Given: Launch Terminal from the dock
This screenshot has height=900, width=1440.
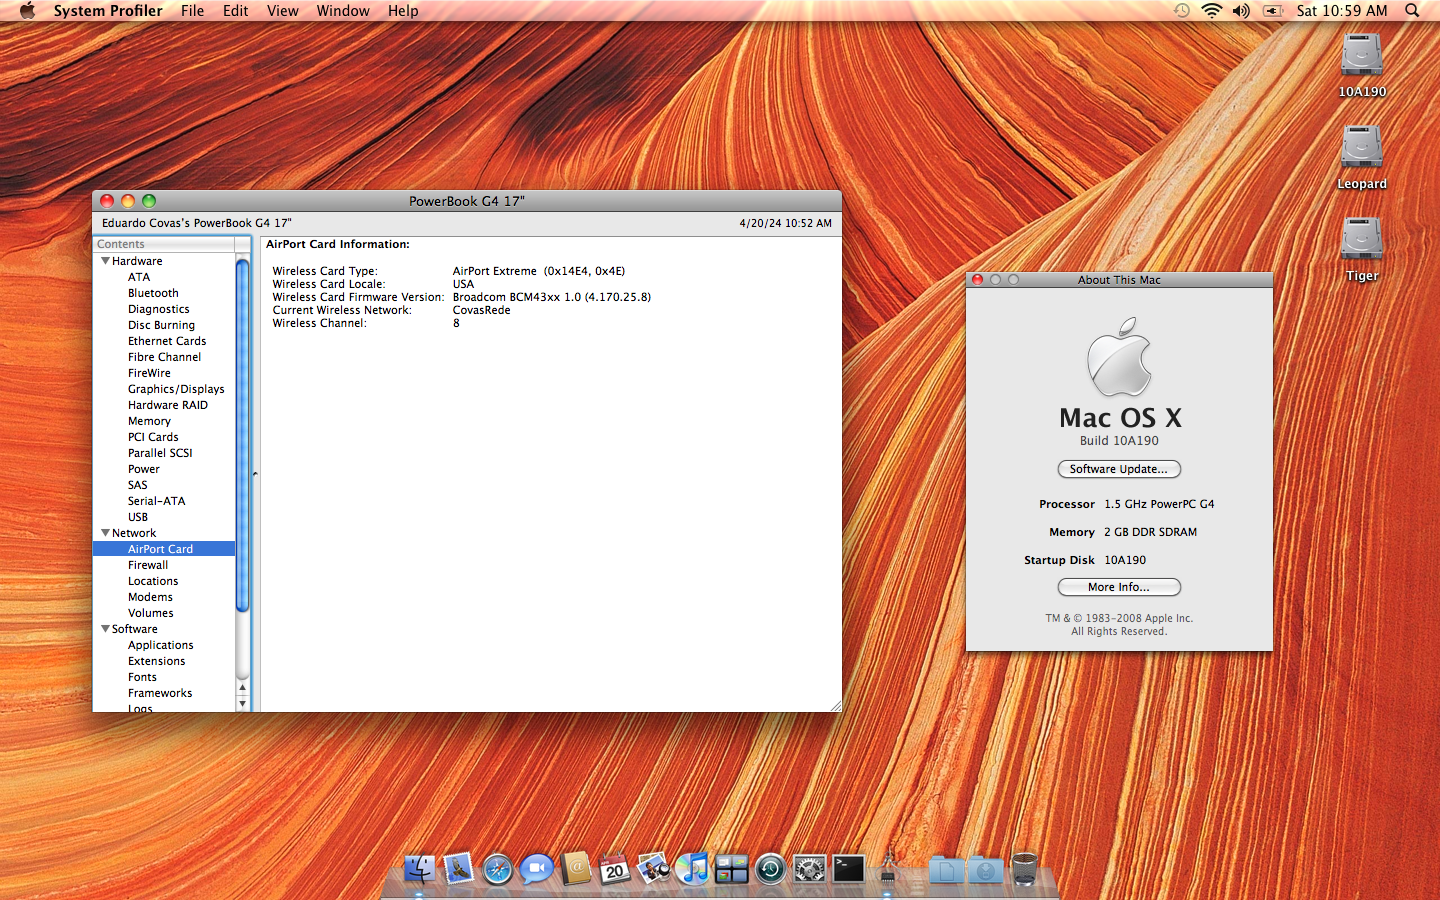Looking at the screenshot, I should (849, 869).
